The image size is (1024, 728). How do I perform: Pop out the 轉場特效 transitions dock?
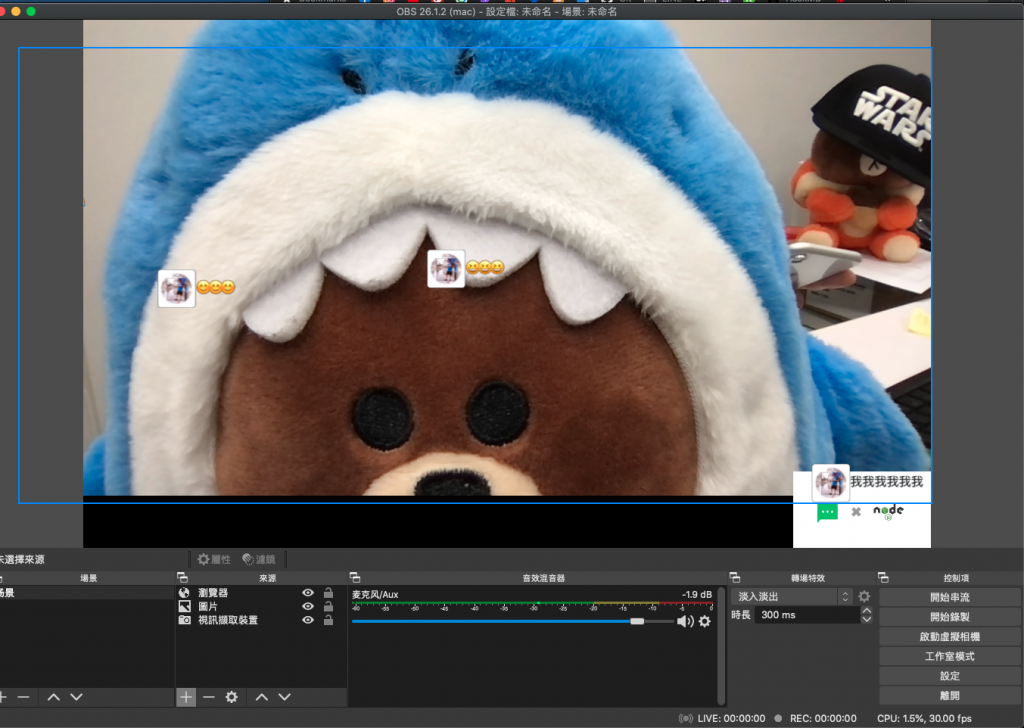[735, 578]
